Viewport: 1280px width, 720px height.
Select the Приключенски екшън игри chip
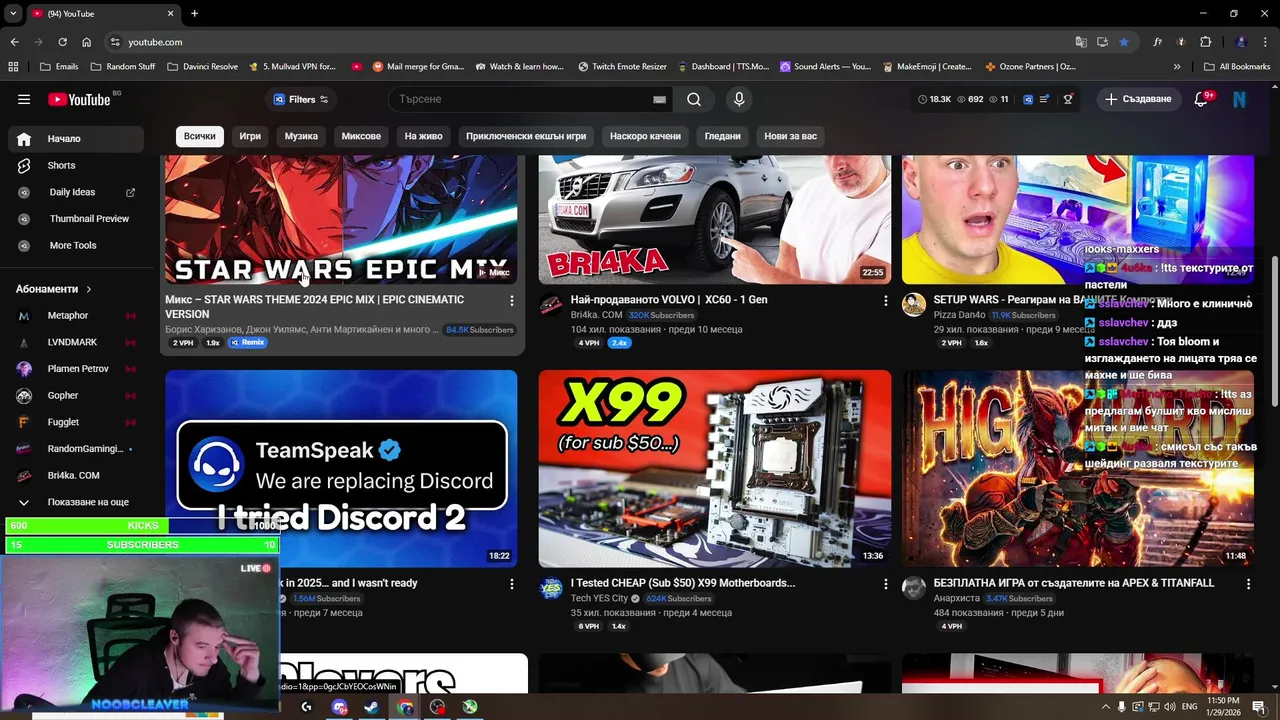[x=526, y=136]
